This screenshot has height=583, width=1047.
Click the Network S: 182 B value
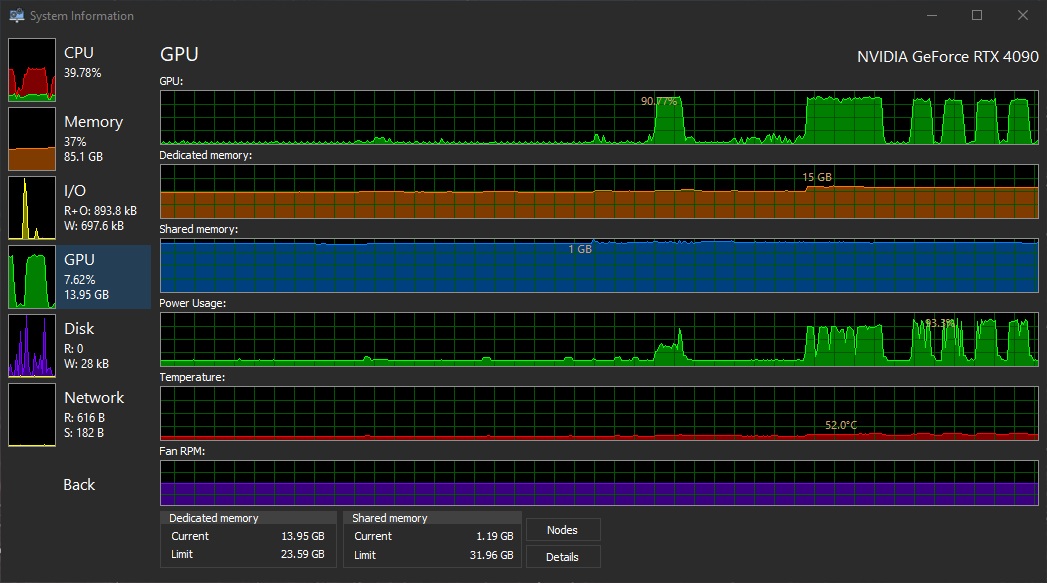[83, 433]
